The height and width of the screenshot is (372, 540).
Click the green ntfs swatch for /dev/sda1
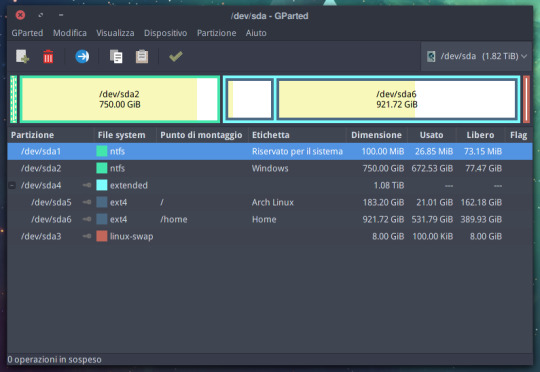102,151
